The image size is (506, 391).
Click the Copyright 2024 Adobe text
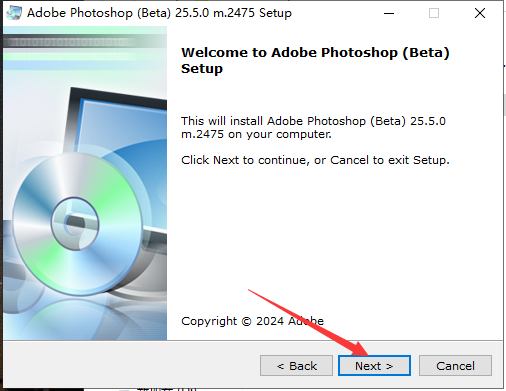pyautogui.click(x=252, y=321)
